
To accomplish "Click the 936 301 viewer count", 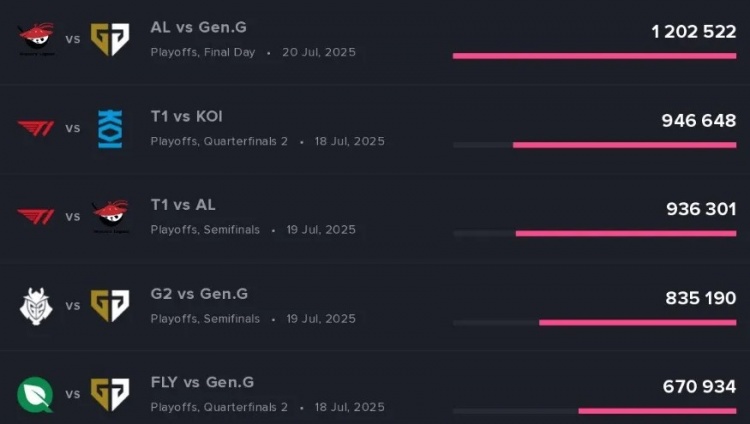I will pyautogui.click(x=701, y=209).
